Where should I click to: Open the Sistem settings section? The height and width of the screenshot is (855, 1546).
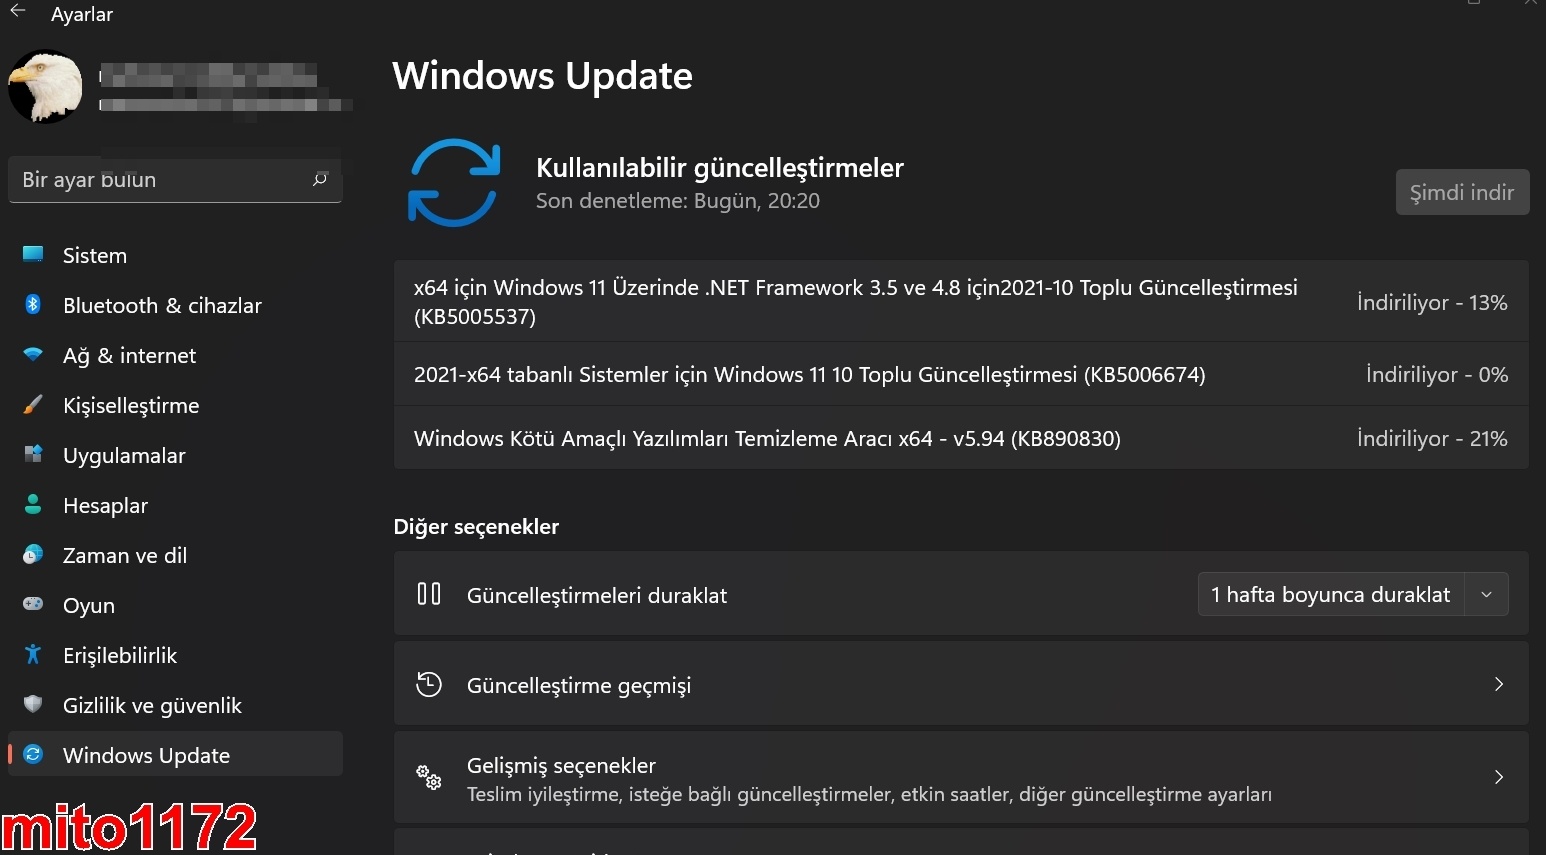tap(95, 256)
